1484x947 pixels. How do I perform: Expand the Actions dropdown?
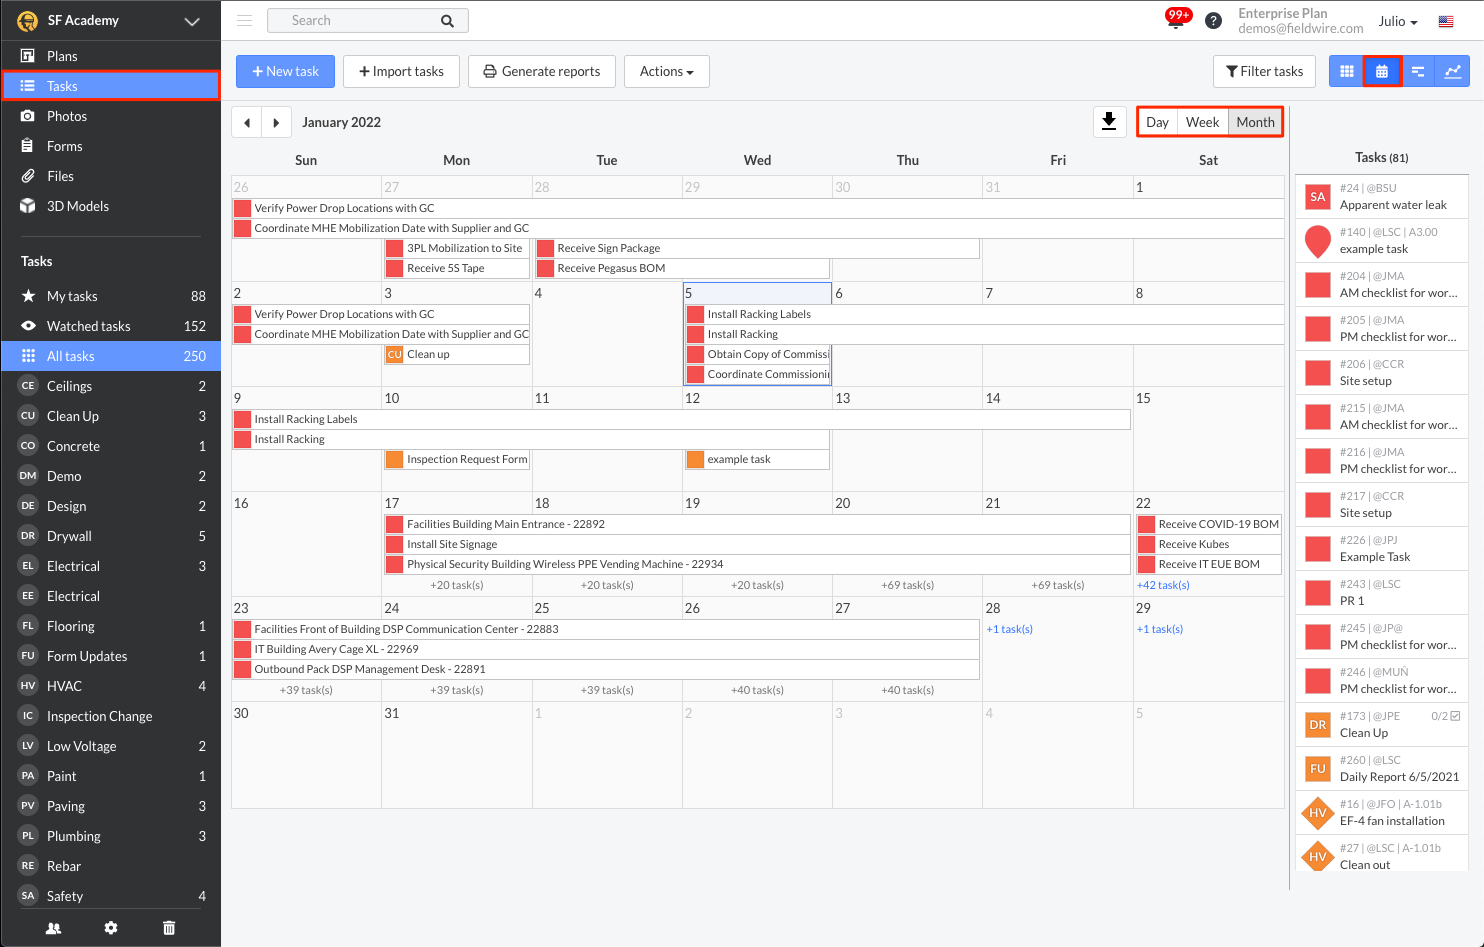(x=666, y=71)
